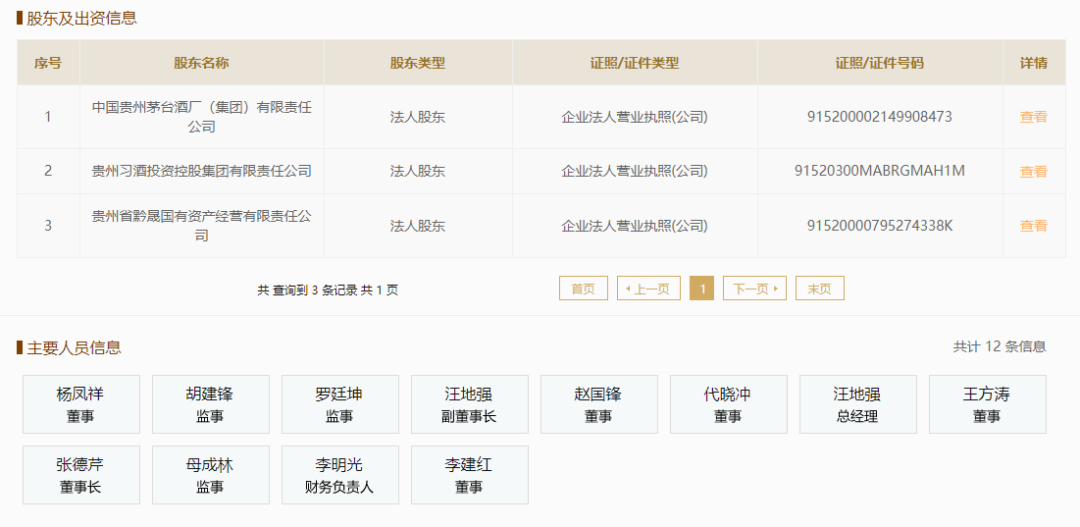
Task: Open 罗廷坤 监事 personnel card
Action: coord(340,404)
